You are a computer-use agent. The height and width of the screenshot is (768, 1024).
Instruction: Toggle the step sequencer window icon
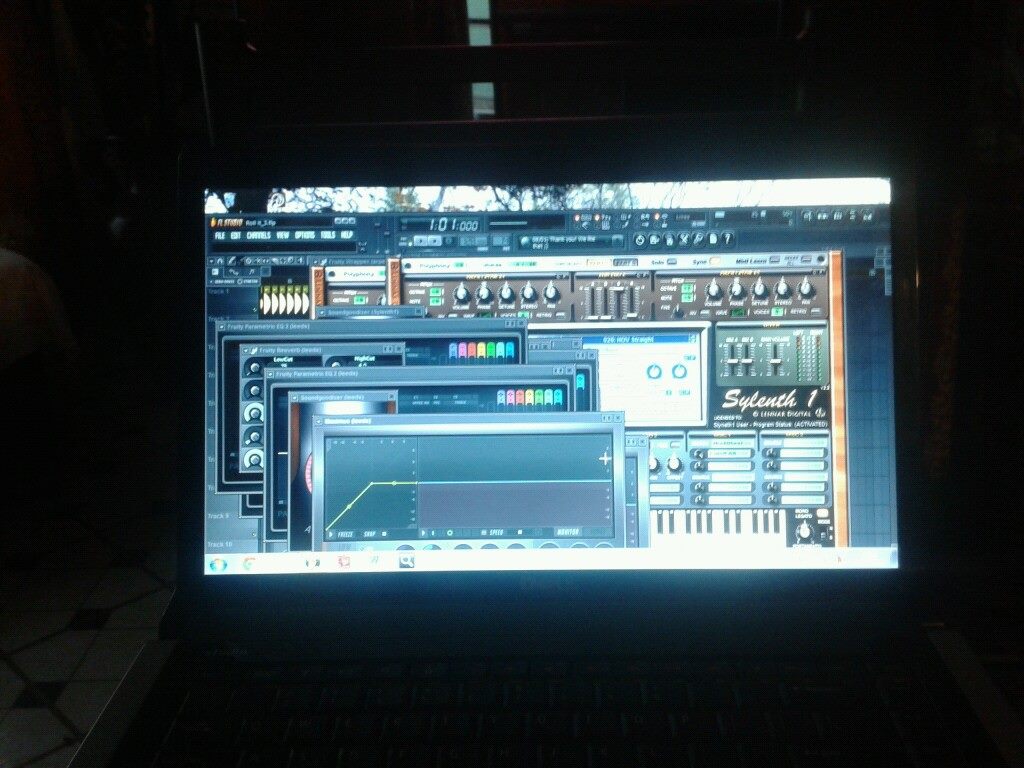pyautogui.click(x=823, y=215)
